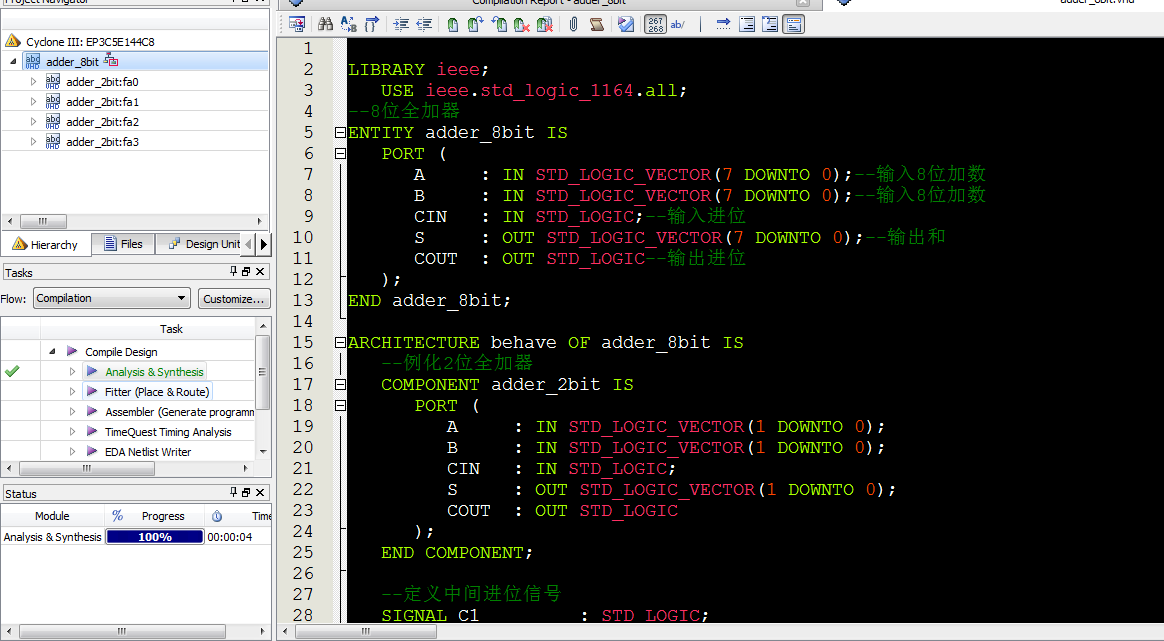Expand the adder_2bit:fa3 node
The height and width of the screenshot is (641, 1164).
[33, 142]
